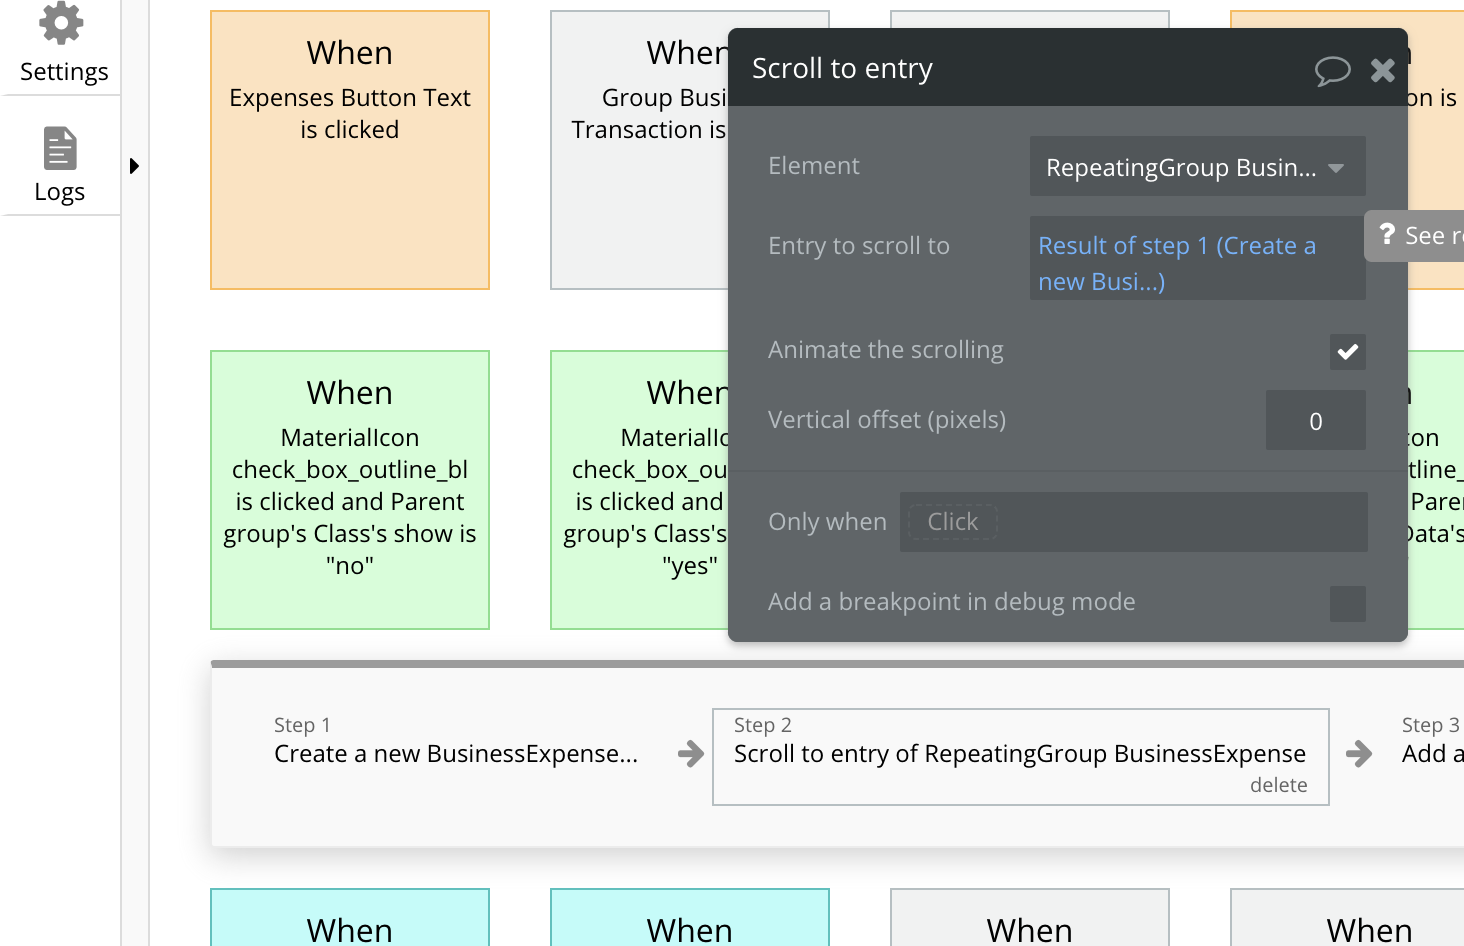Open the Element dropdown RepeatingGroup Busin...
The width and height of the screenshot is (1464, 946).
pyautogui.click(x=1197, y=167)
